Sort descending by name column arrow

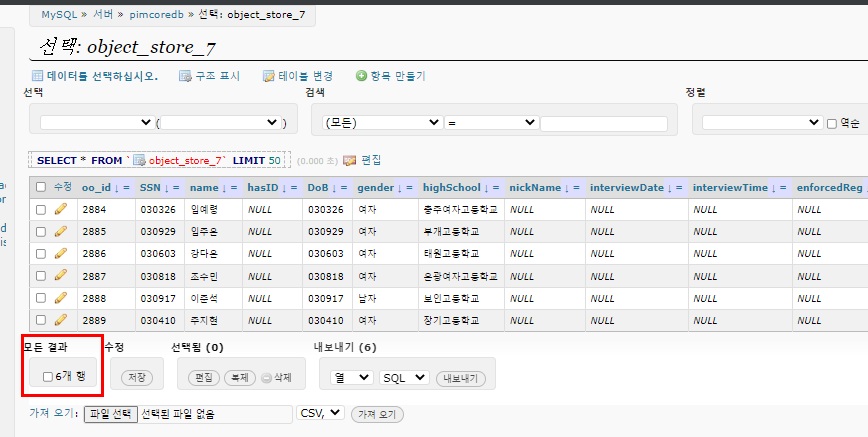click(x=224, y=188)
